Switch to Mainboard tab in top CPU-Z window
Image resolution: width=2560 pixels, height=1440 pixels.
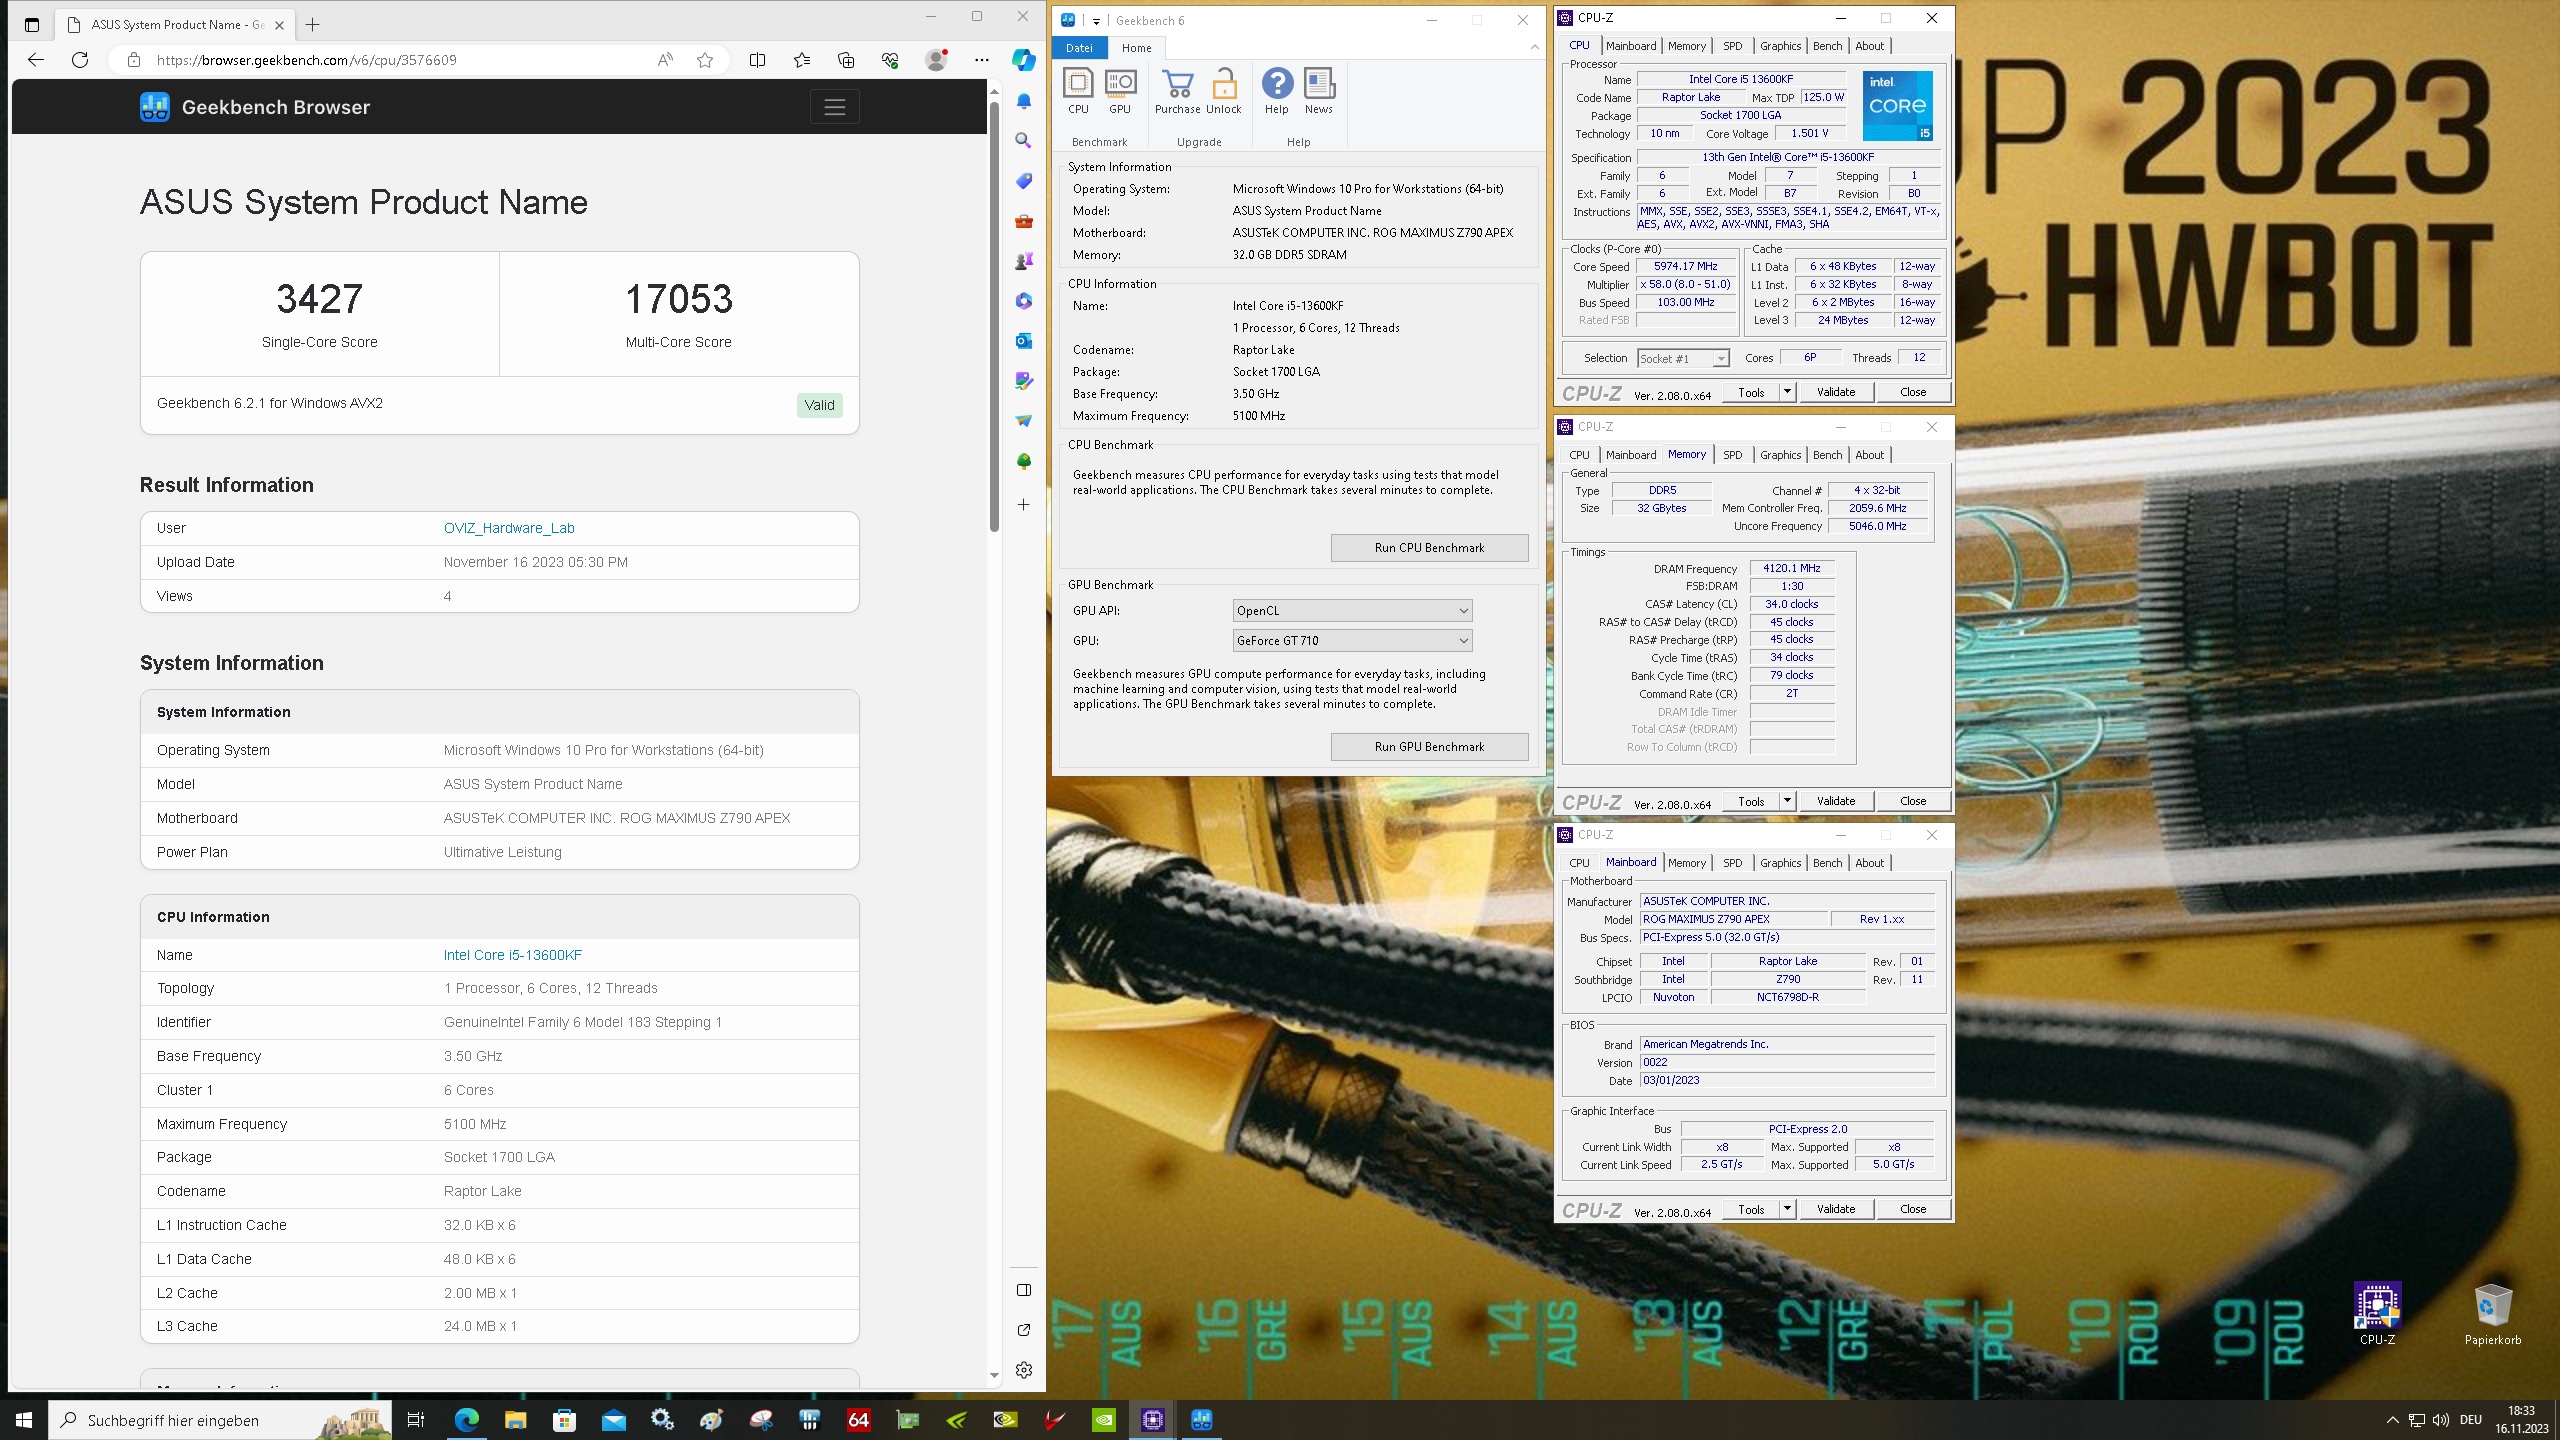[x=1631, y=46]
